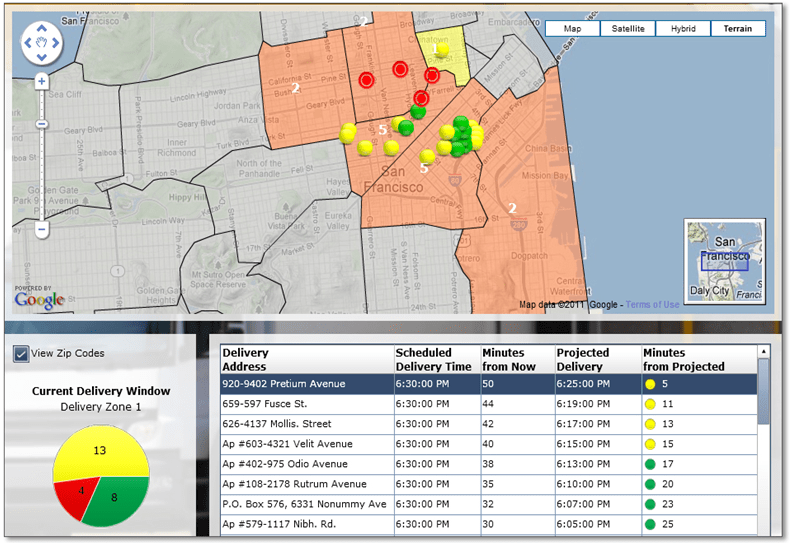Image resolution: width=790 pixels, height=543 pixels.
Task: Switch the map to Satellite view
Action: click(x=627, y=29)
